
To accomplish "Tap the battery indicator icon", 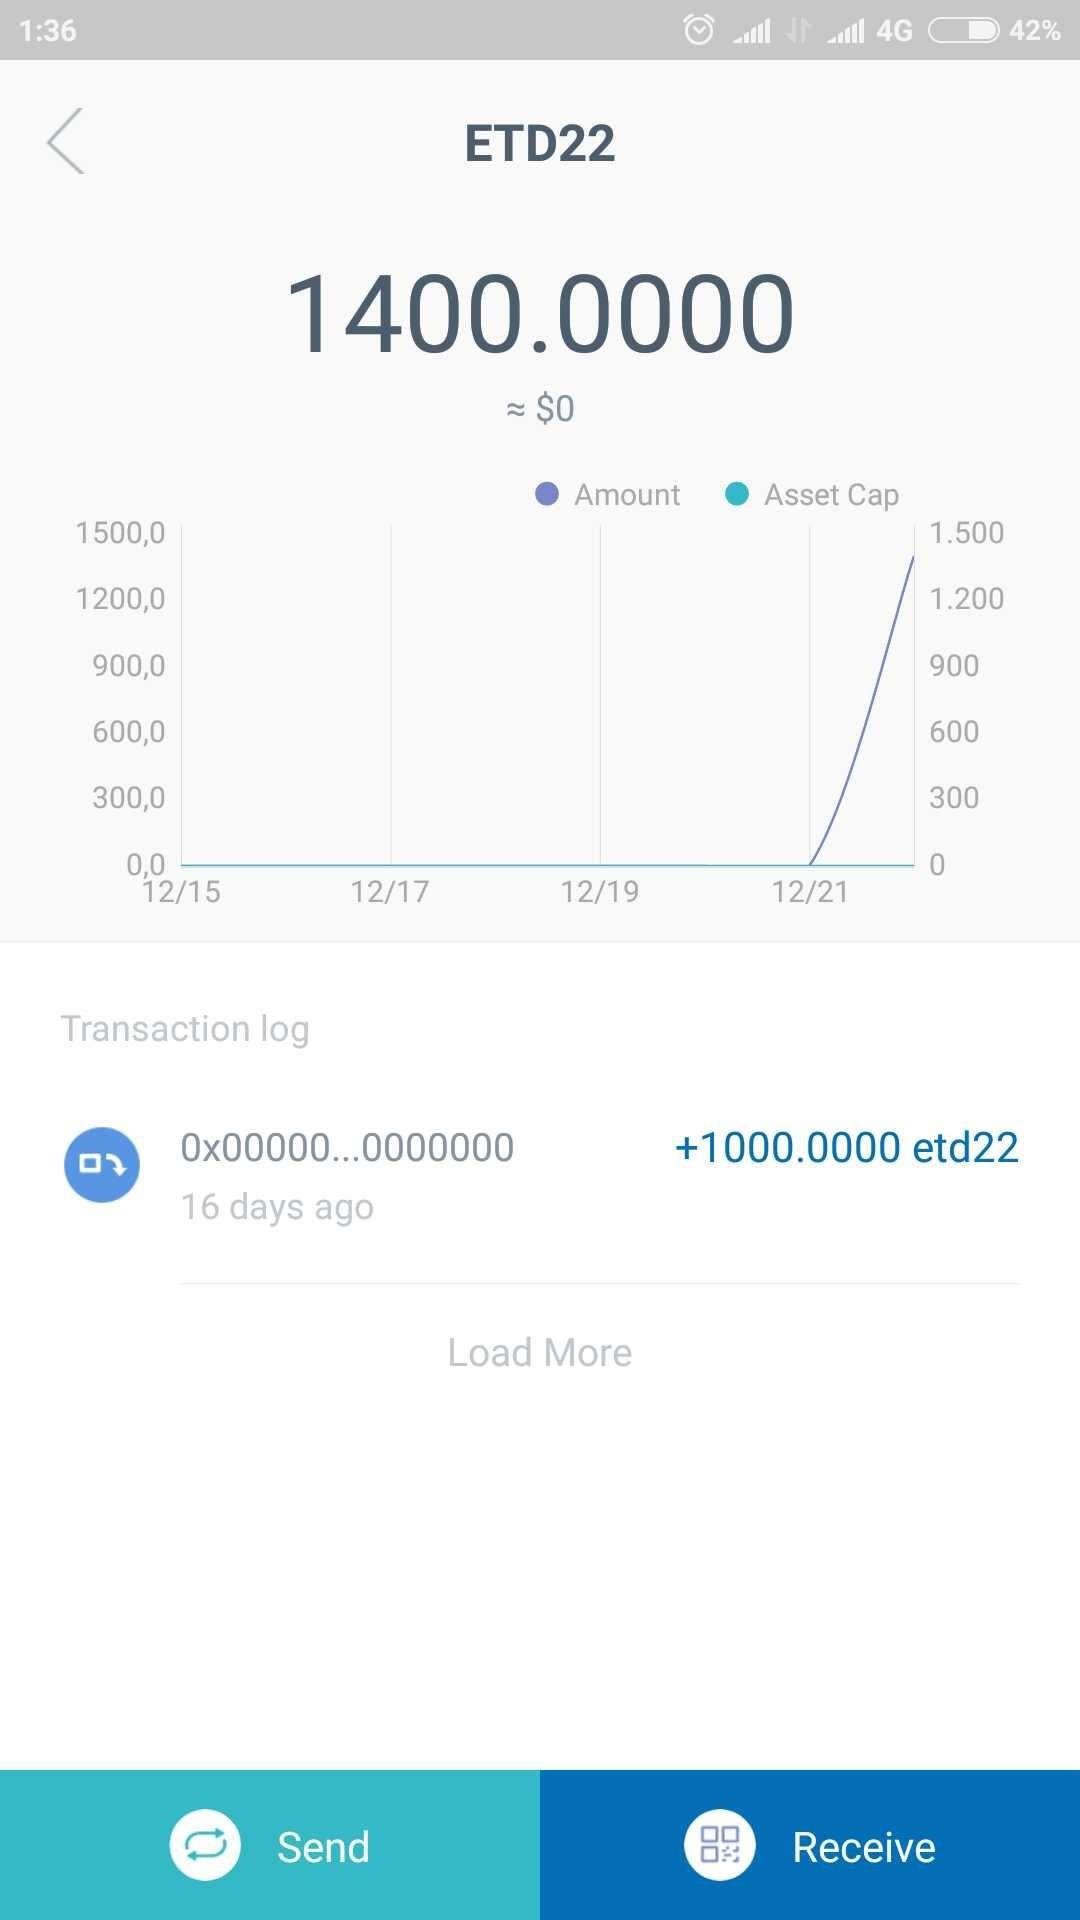I will pyautogui.click(x=963, y=30).
